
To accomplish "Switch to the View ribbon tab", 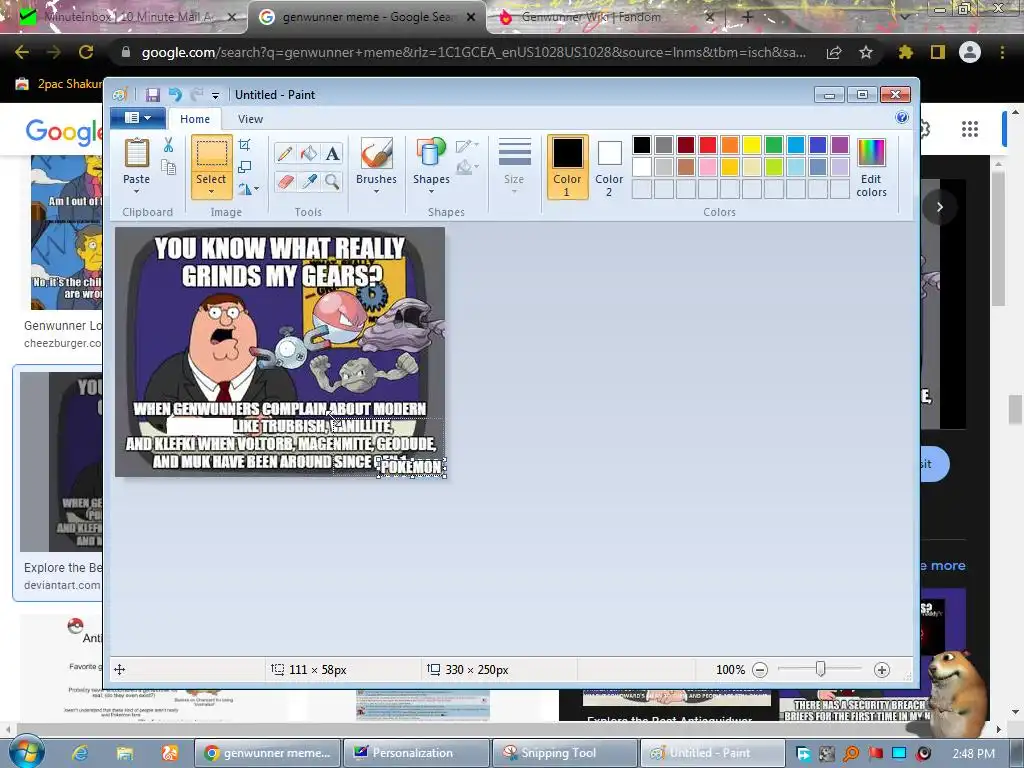I will (x=250, y=119).
